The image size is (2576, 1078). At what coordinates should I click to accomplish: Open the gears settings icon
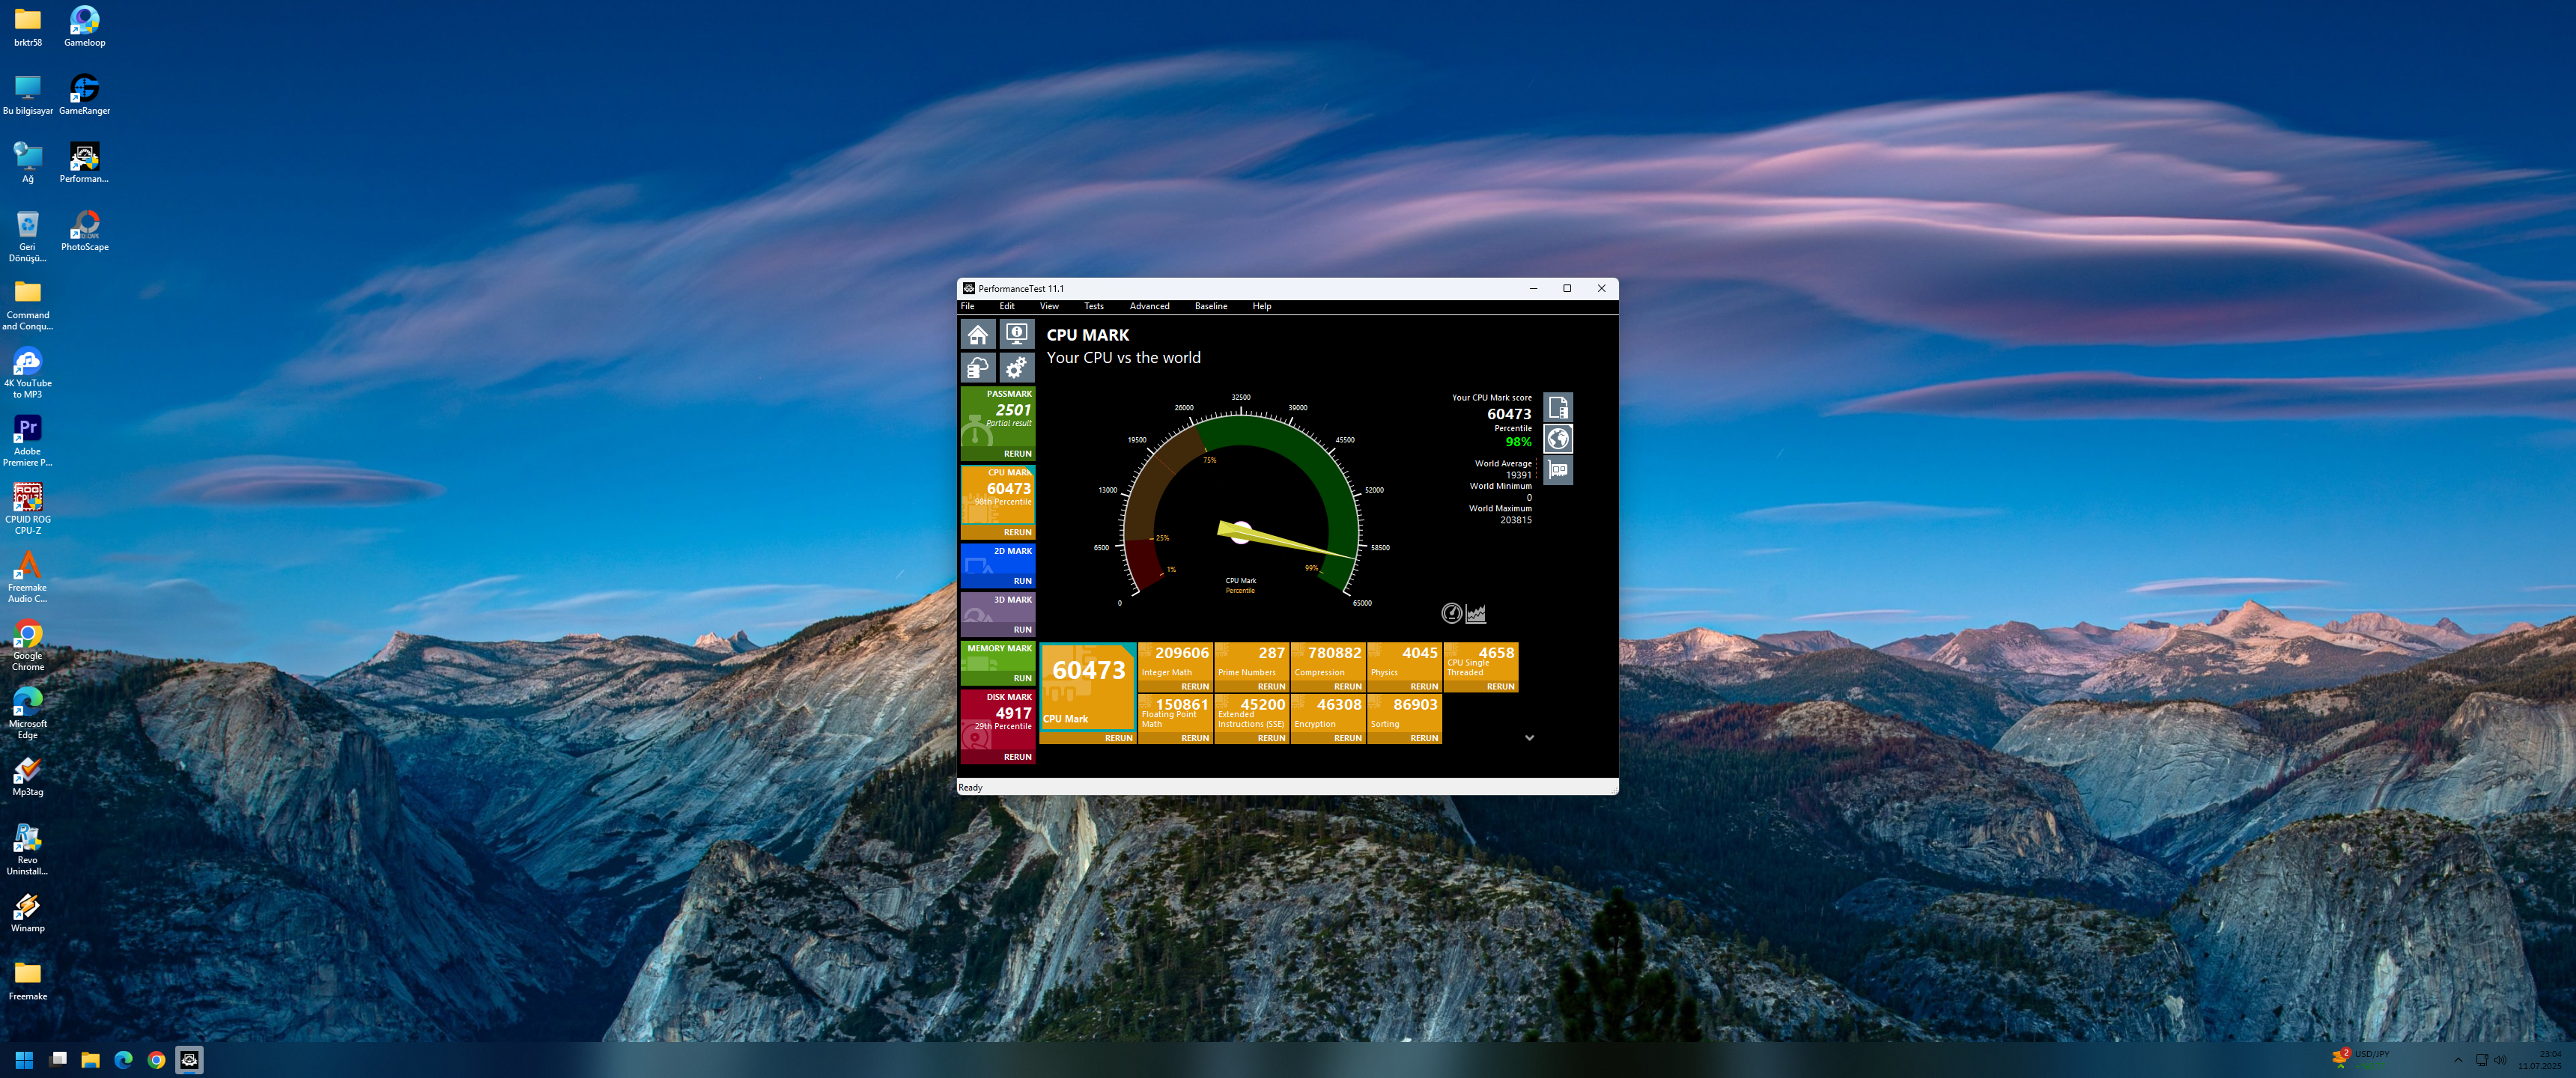(x=1016, y=368)
